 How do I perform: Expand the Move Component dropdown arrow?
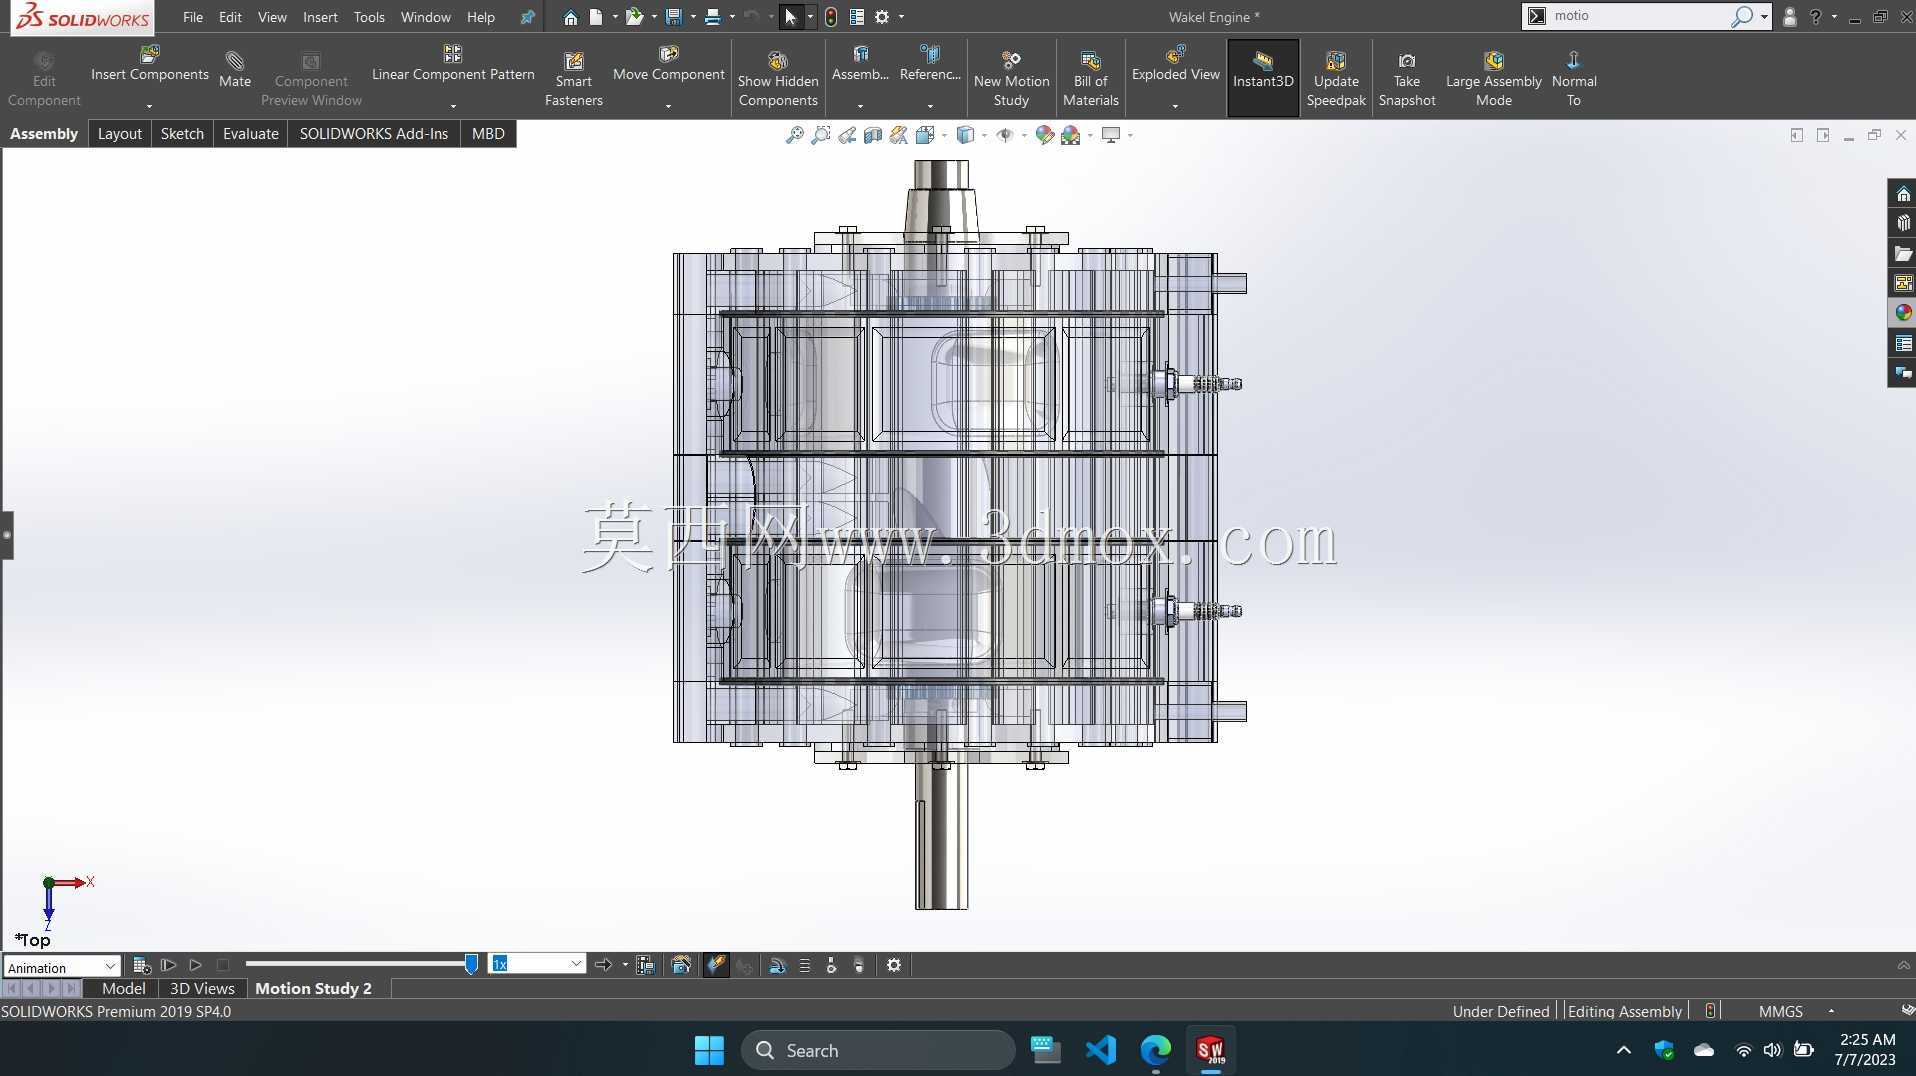click(668, 106)
